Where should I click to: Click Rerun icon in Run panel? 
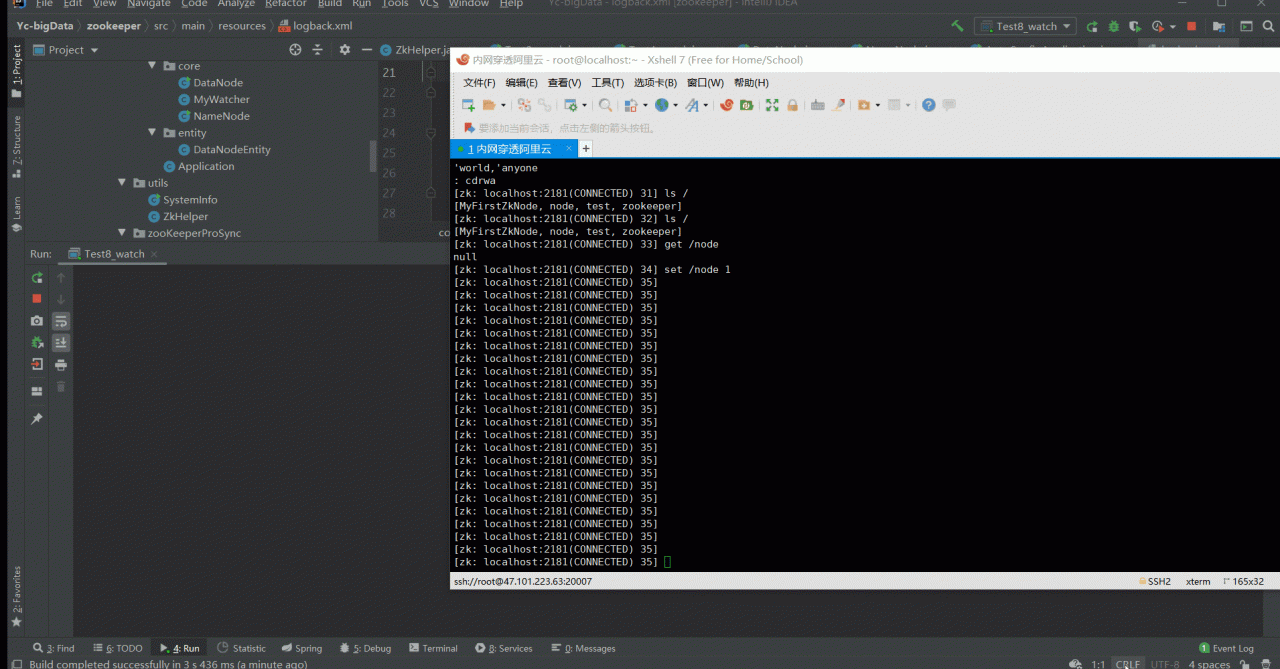tap(37, 278)
